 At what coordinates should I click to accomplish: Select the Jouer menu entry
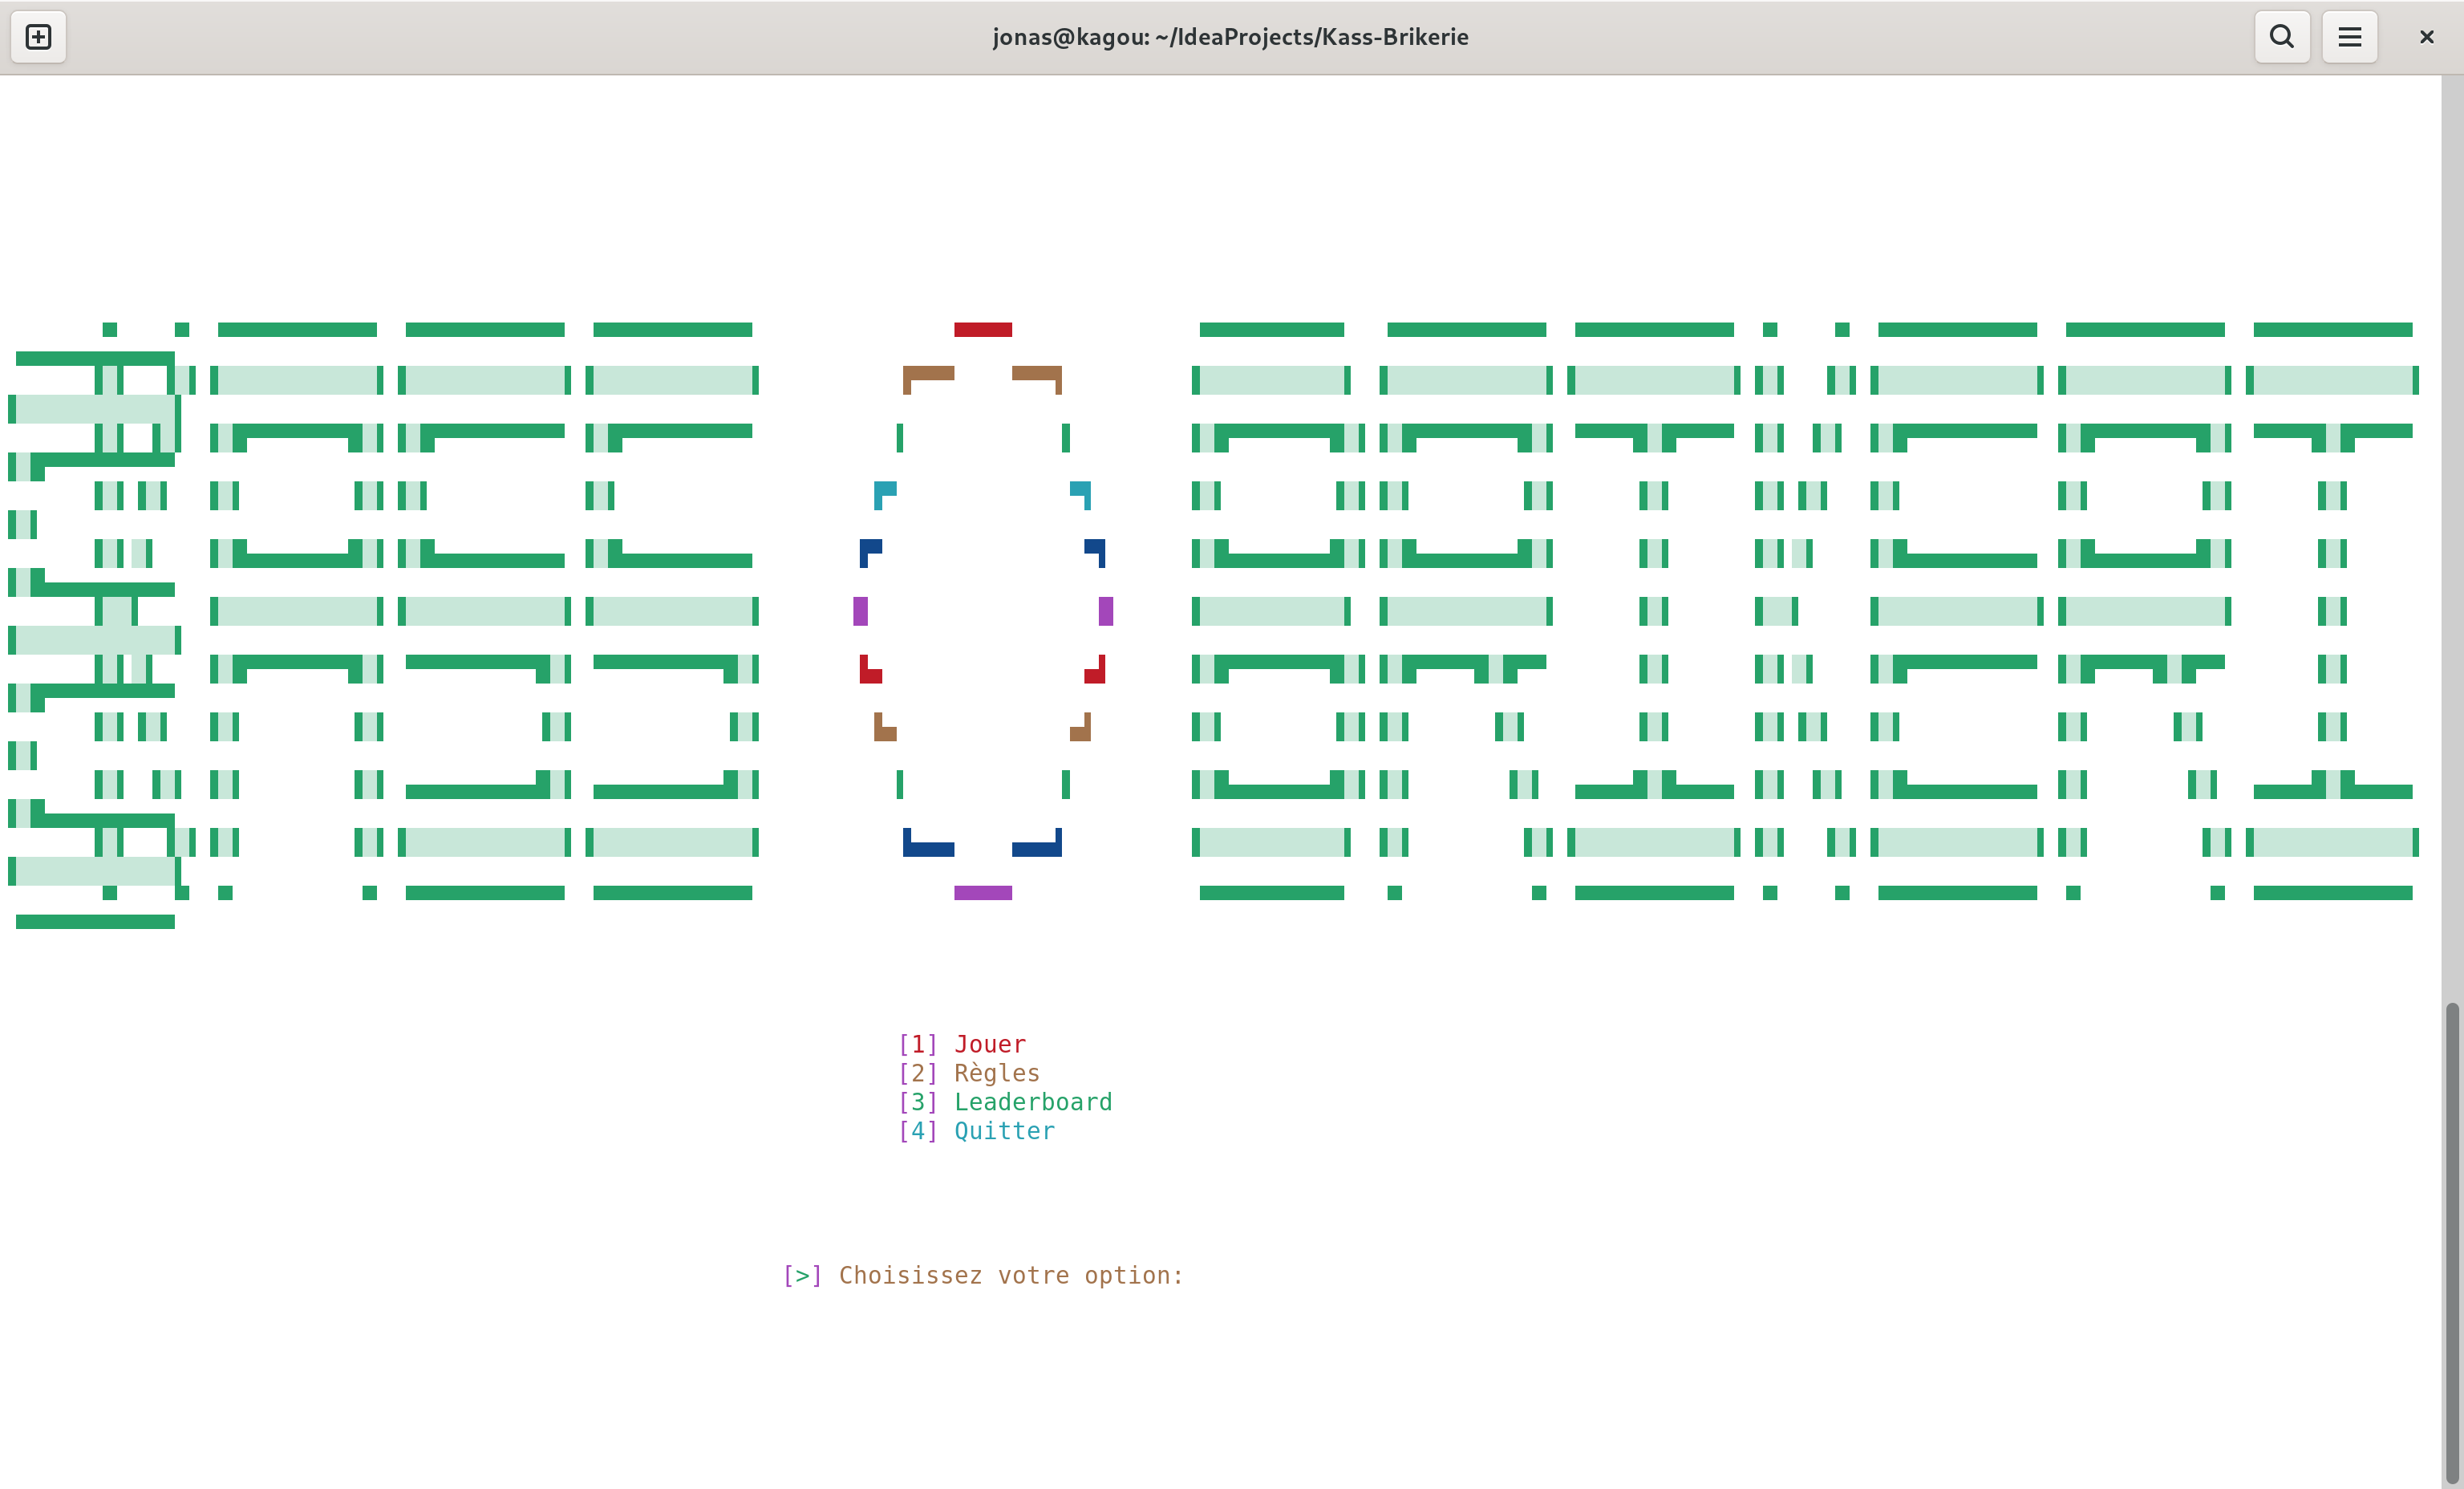click(x=989, y=1044)
